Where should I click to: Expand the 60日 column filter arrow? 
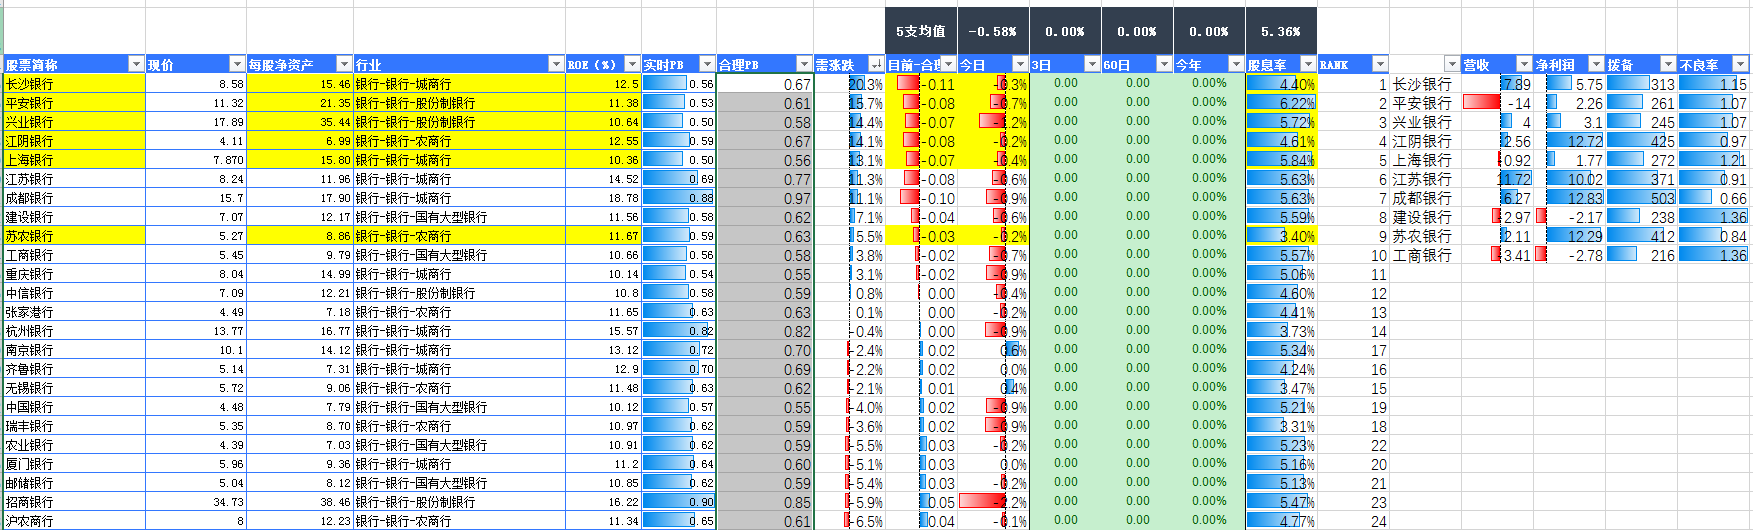(1164, 64)
